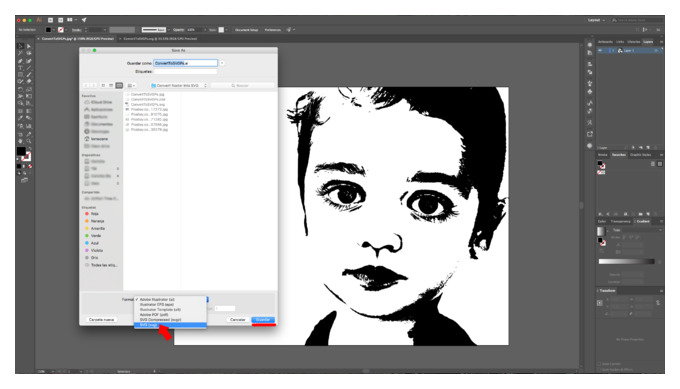Viewport: 680px width, 389px height.
Task: Select the ConvertToSVGPs.psd file in the list
Action: 148,99
